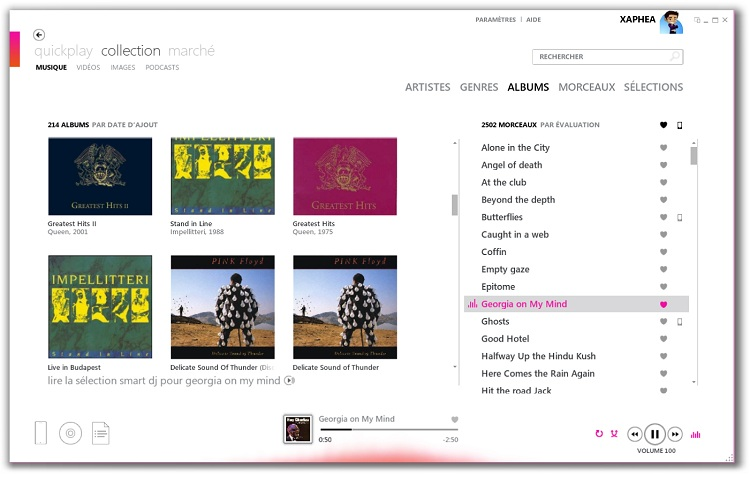Image resolution: width=750 pixels, height=478 pixels.
Task: Toggle heart rating for Good Hotel
Action: coord(663,339)
